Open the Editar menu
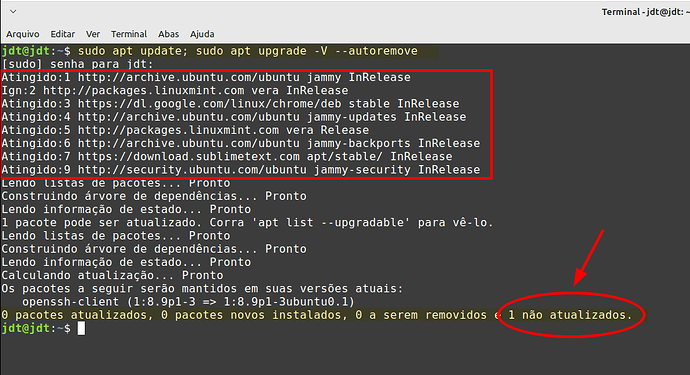The image size is (690, 375). click(x=62, y=34)
